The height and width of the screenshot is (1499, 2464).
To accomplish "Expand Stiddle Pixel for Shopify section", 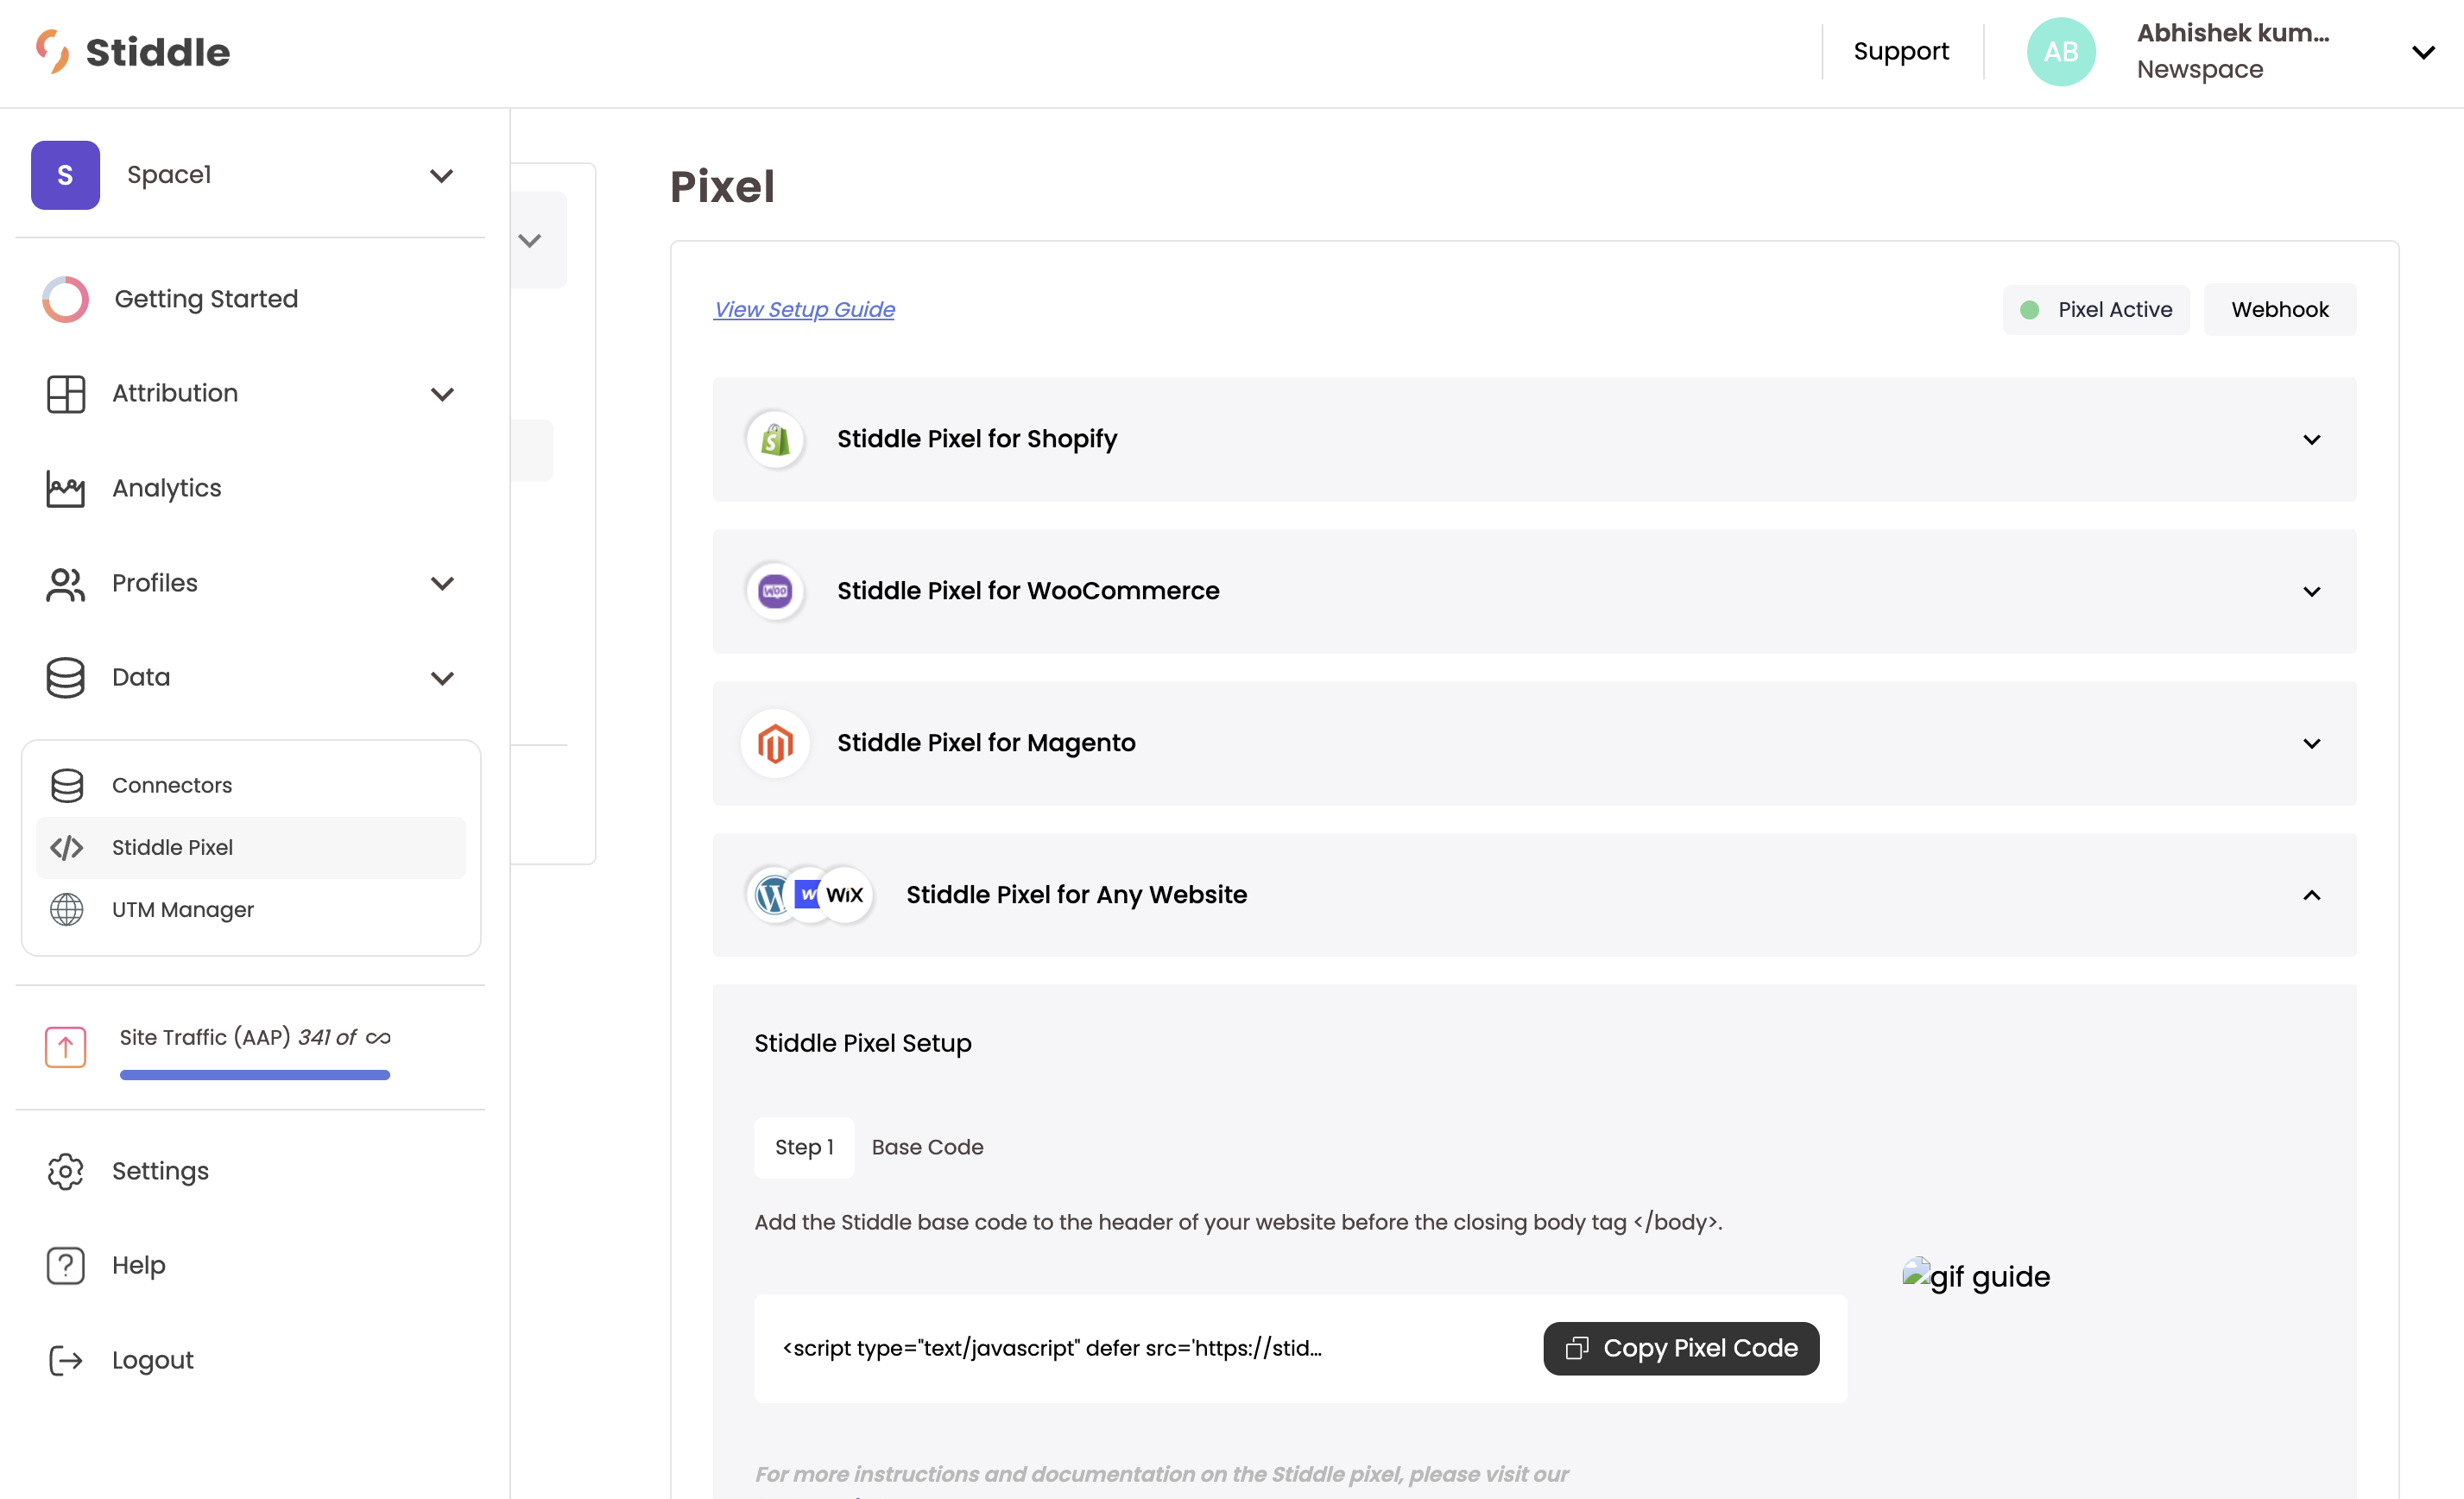I will click(x=2311, y=440).
